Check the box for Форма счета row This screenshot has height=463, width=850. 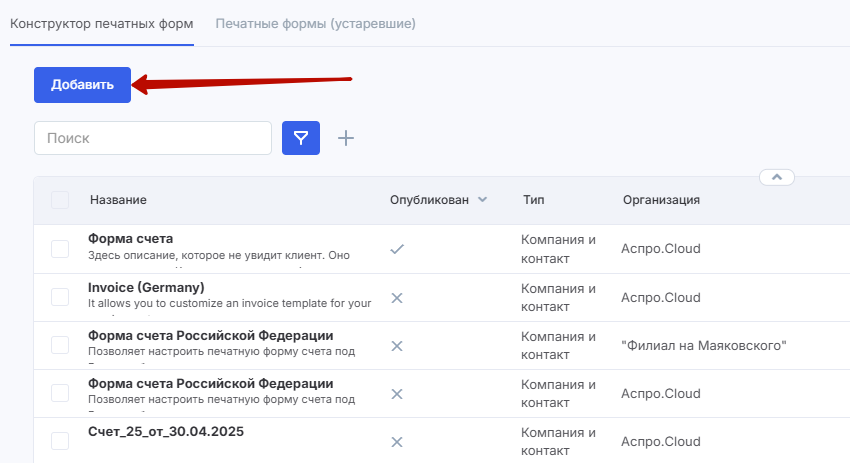(x=60, y=249)
